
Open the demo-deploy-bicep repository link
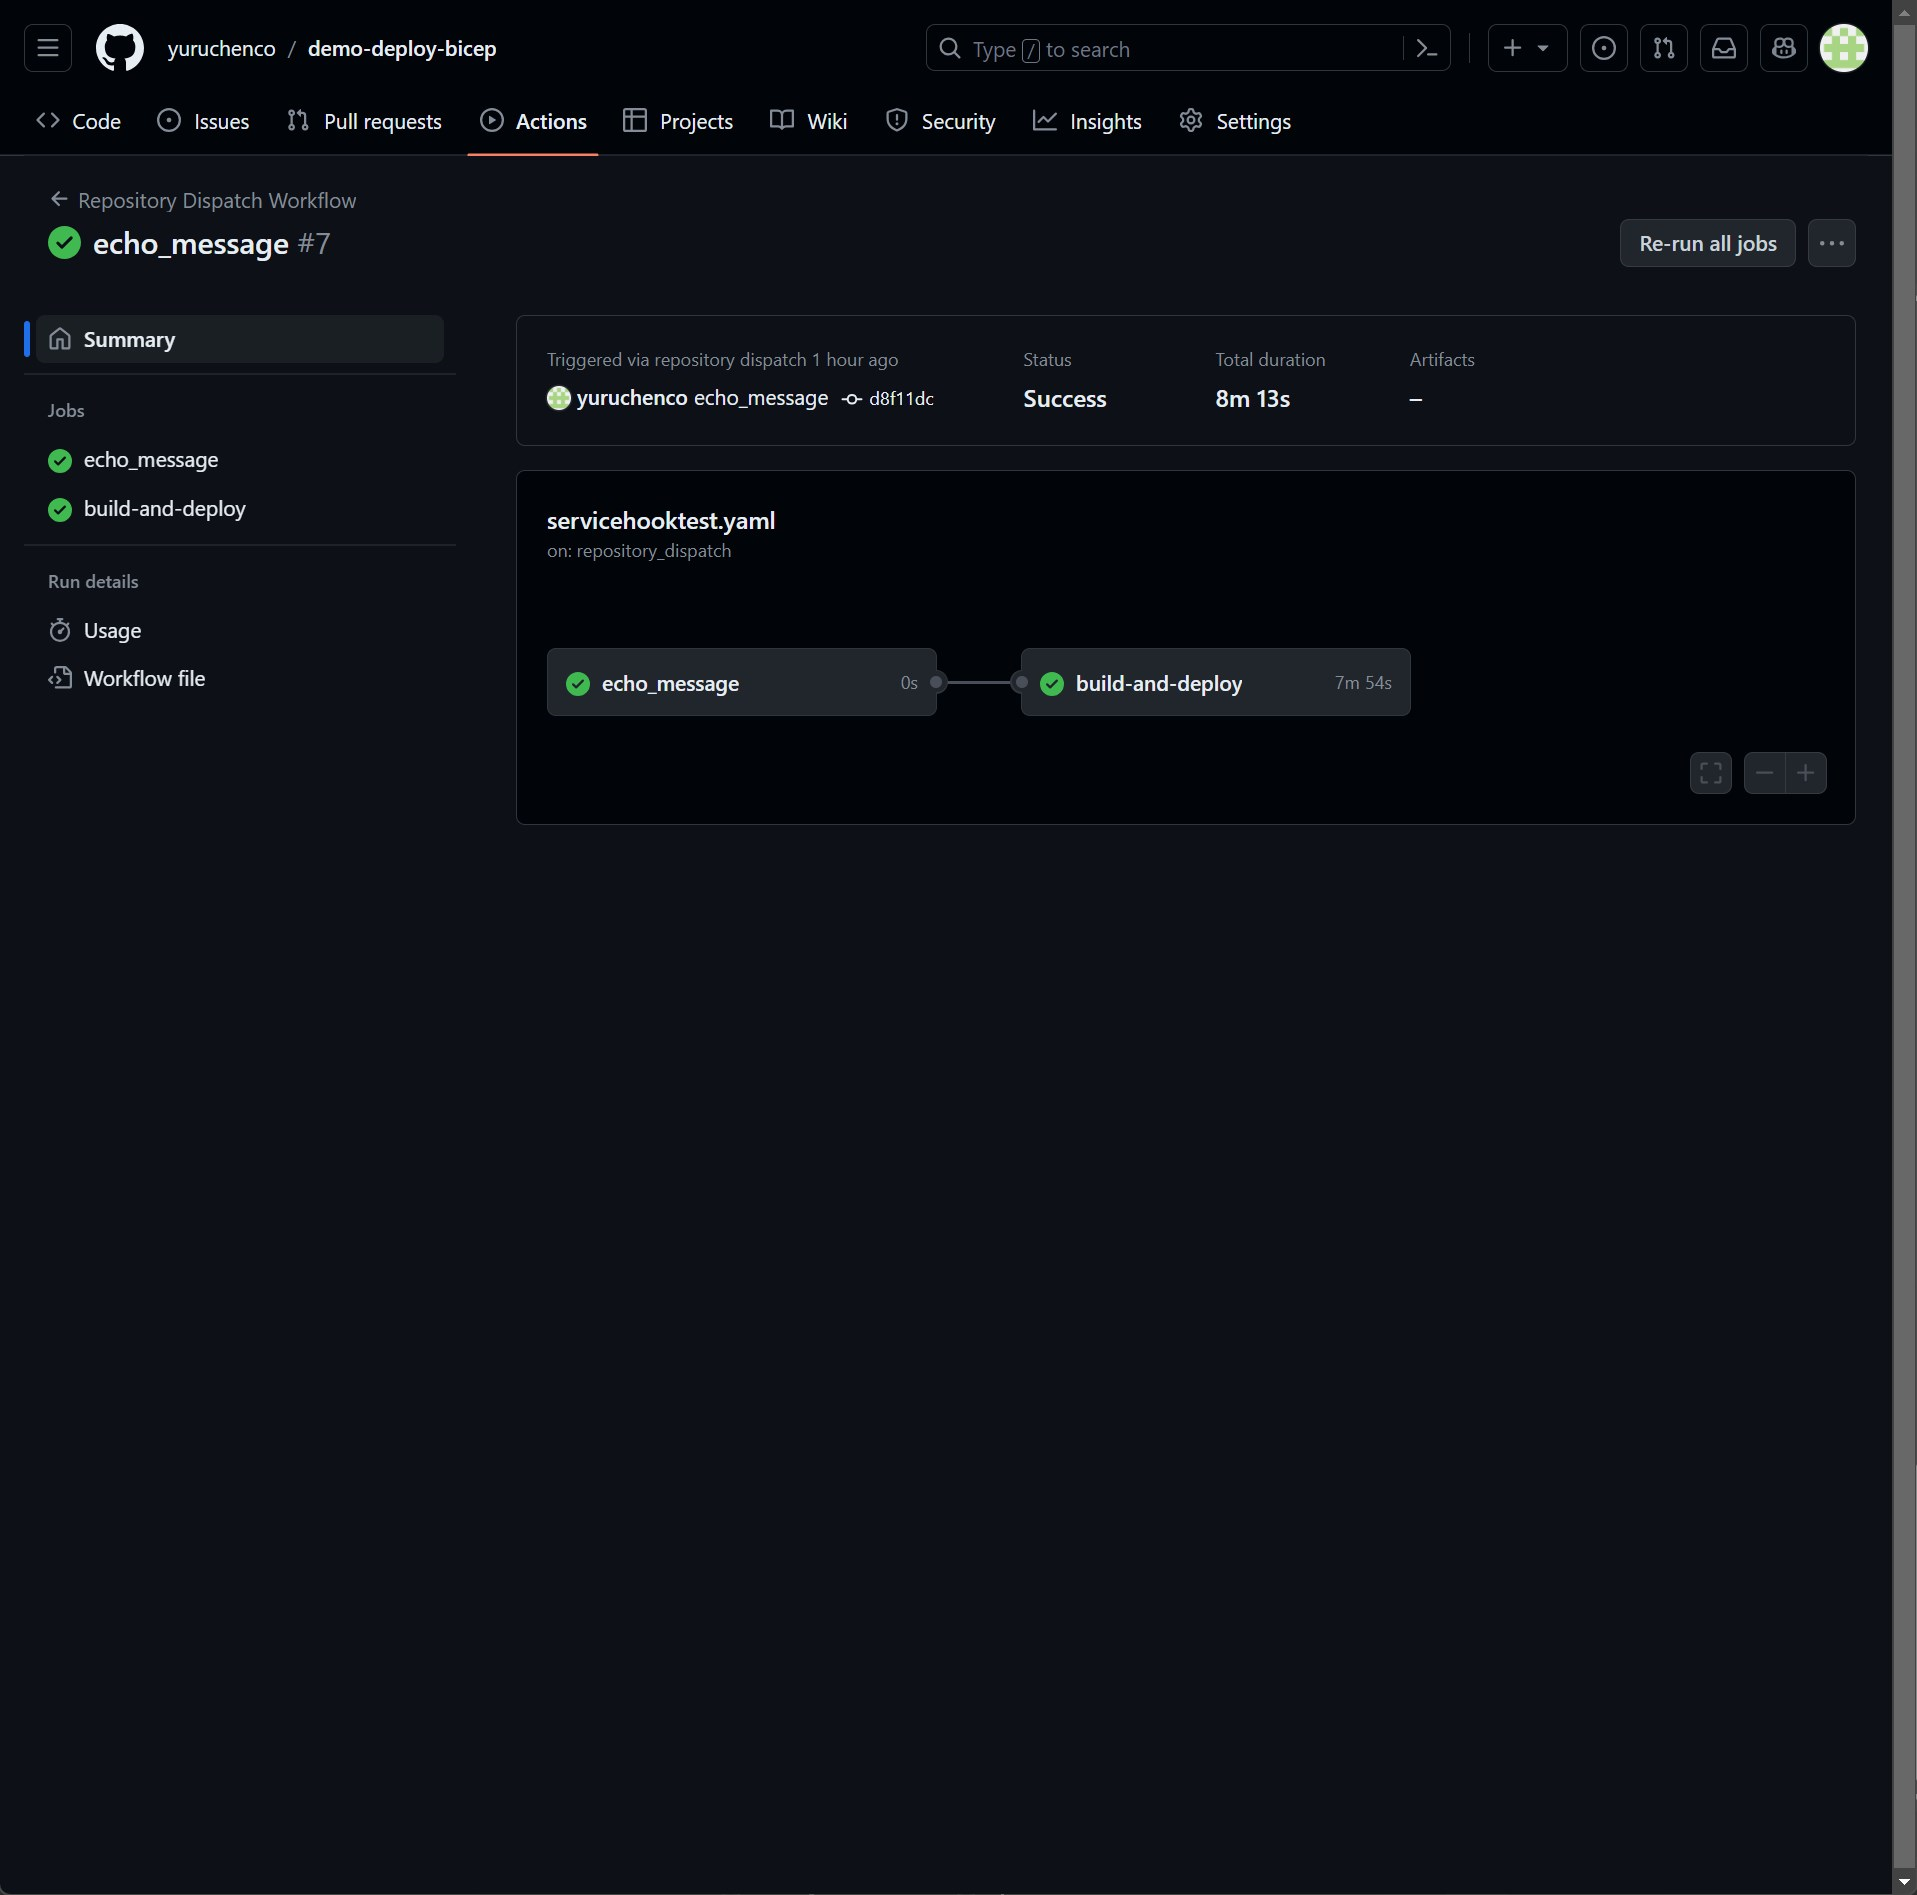[x=402, y=48]
